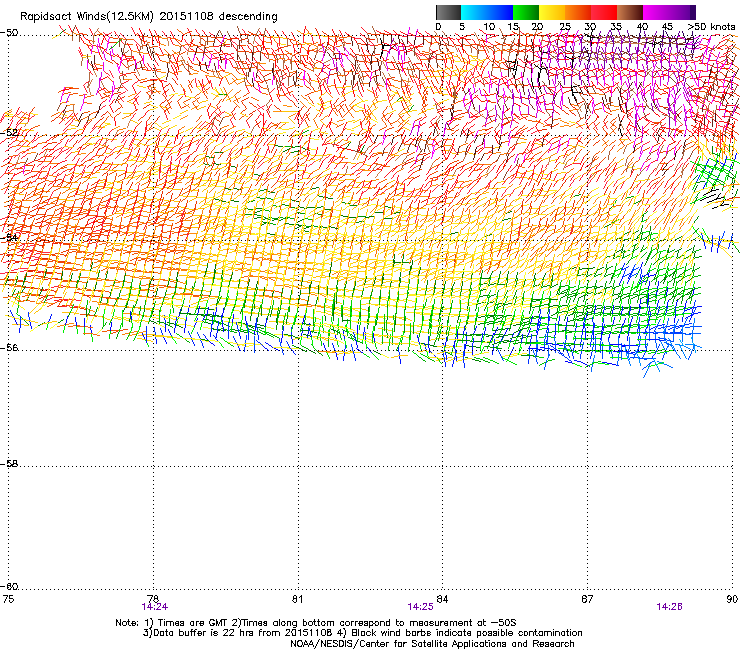Click the 90 longitude axis label

[x=732, y=599]
